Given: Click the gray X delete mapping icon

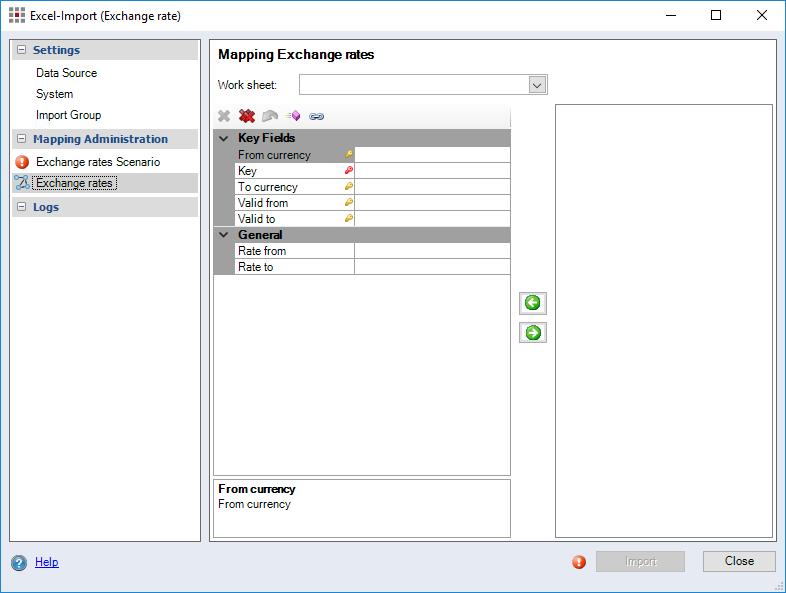Looking at the screenshot, I should [224, 117].
